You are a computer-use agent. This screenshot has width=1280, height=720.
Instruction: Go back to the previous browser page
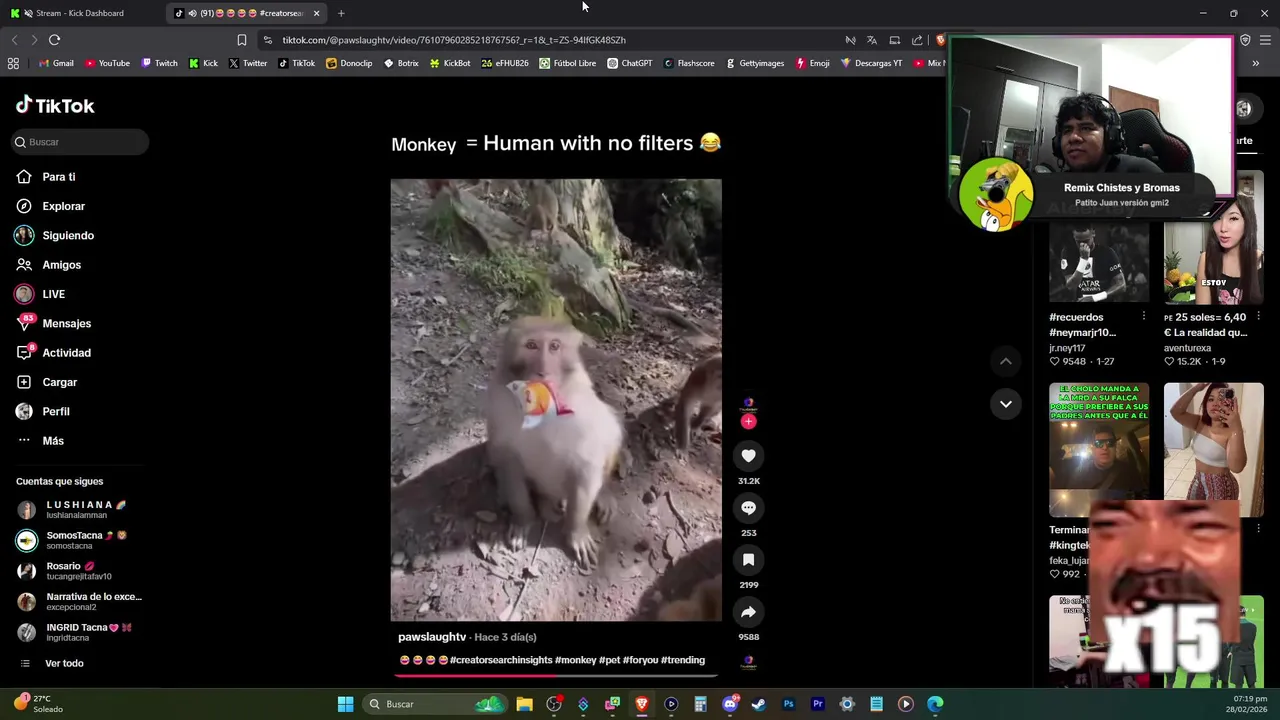click(14, 40)
